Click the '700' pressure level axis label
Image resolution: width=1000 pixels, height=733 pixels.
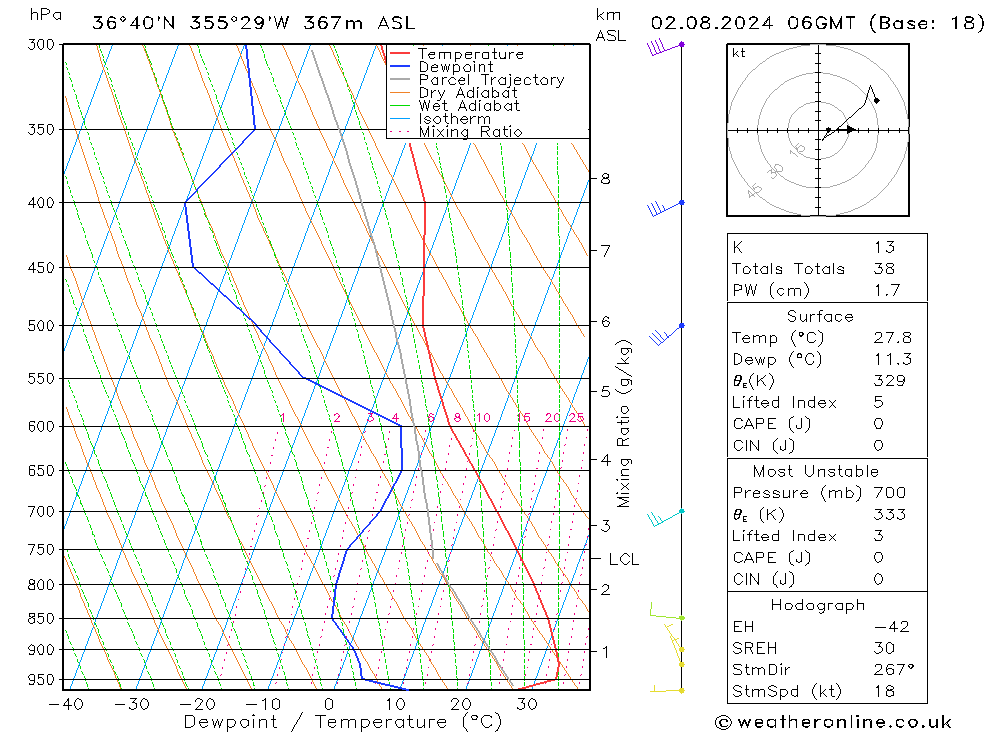41,512
